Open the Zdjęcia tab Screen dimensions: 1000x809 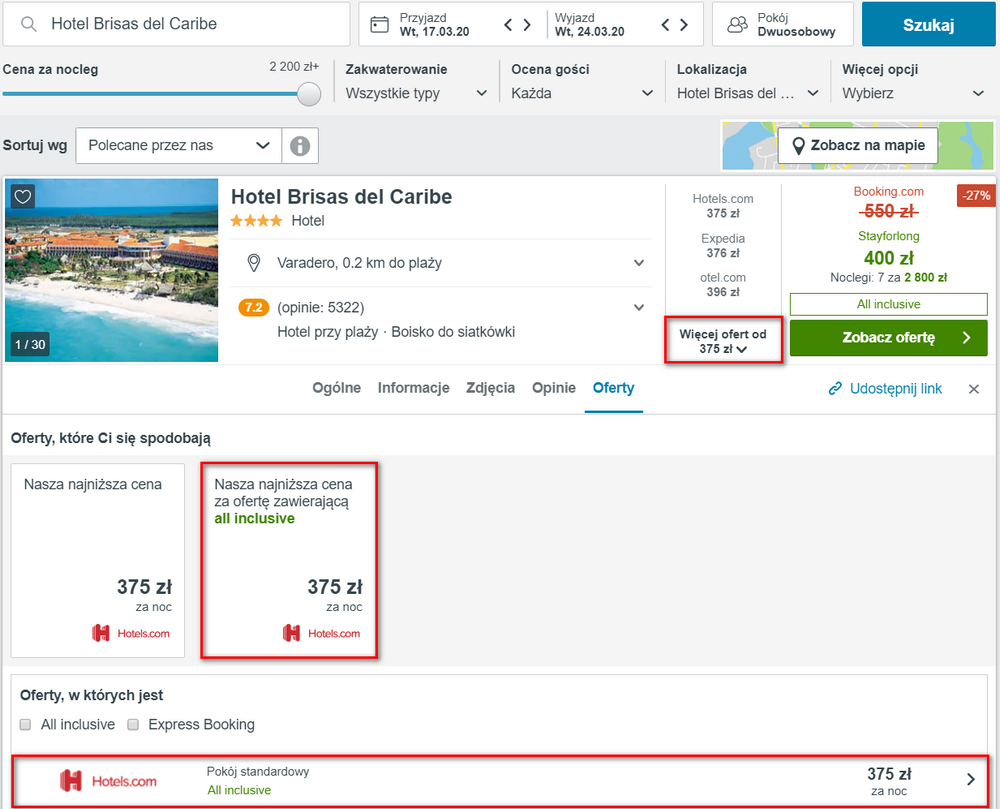pyautogui.click(x=490, y=388)
